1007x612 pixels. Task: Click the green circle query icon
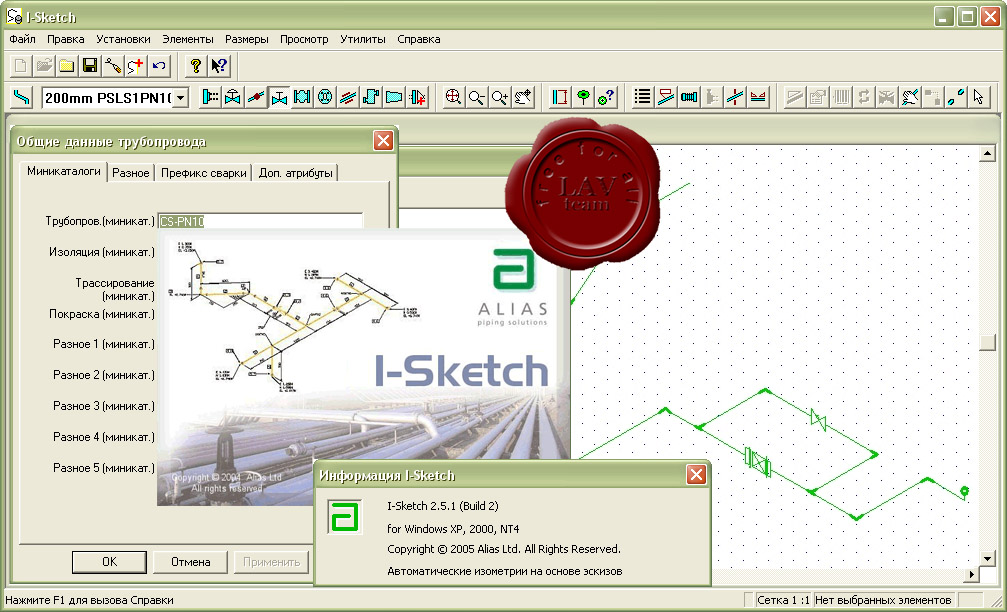coord(606,98)
